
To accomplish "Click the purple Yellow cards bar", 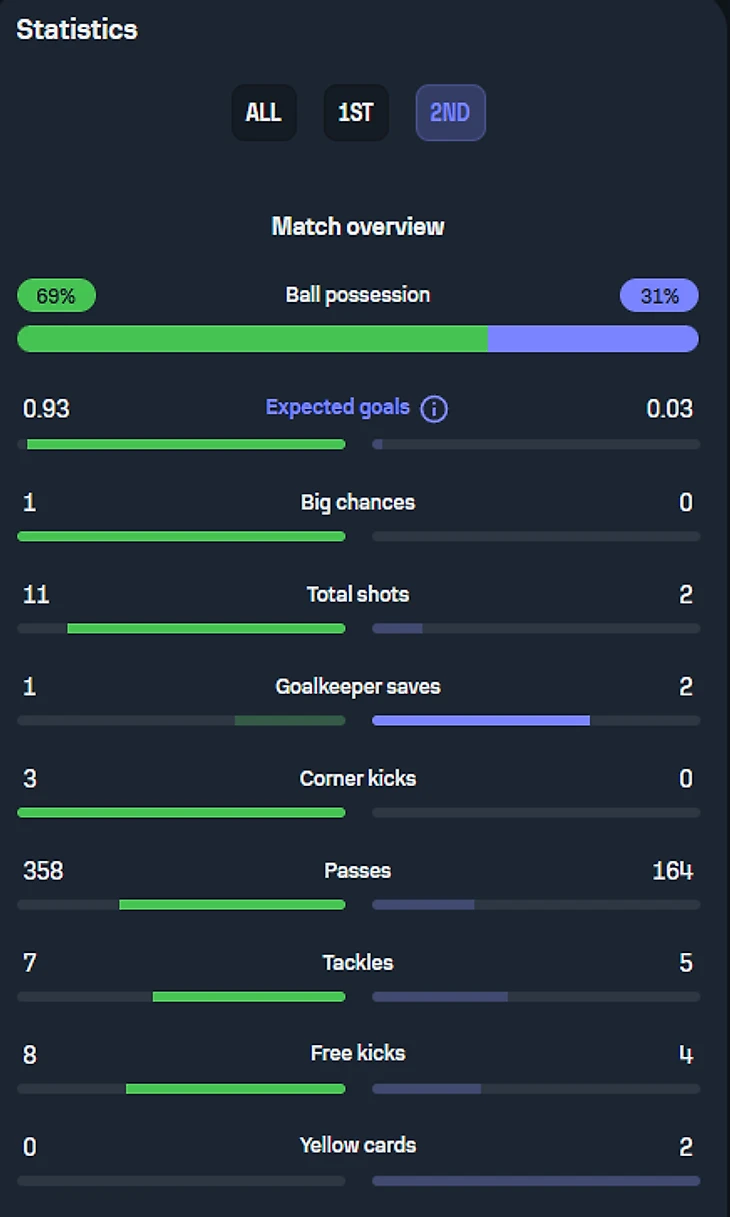I will (536, 1181).
